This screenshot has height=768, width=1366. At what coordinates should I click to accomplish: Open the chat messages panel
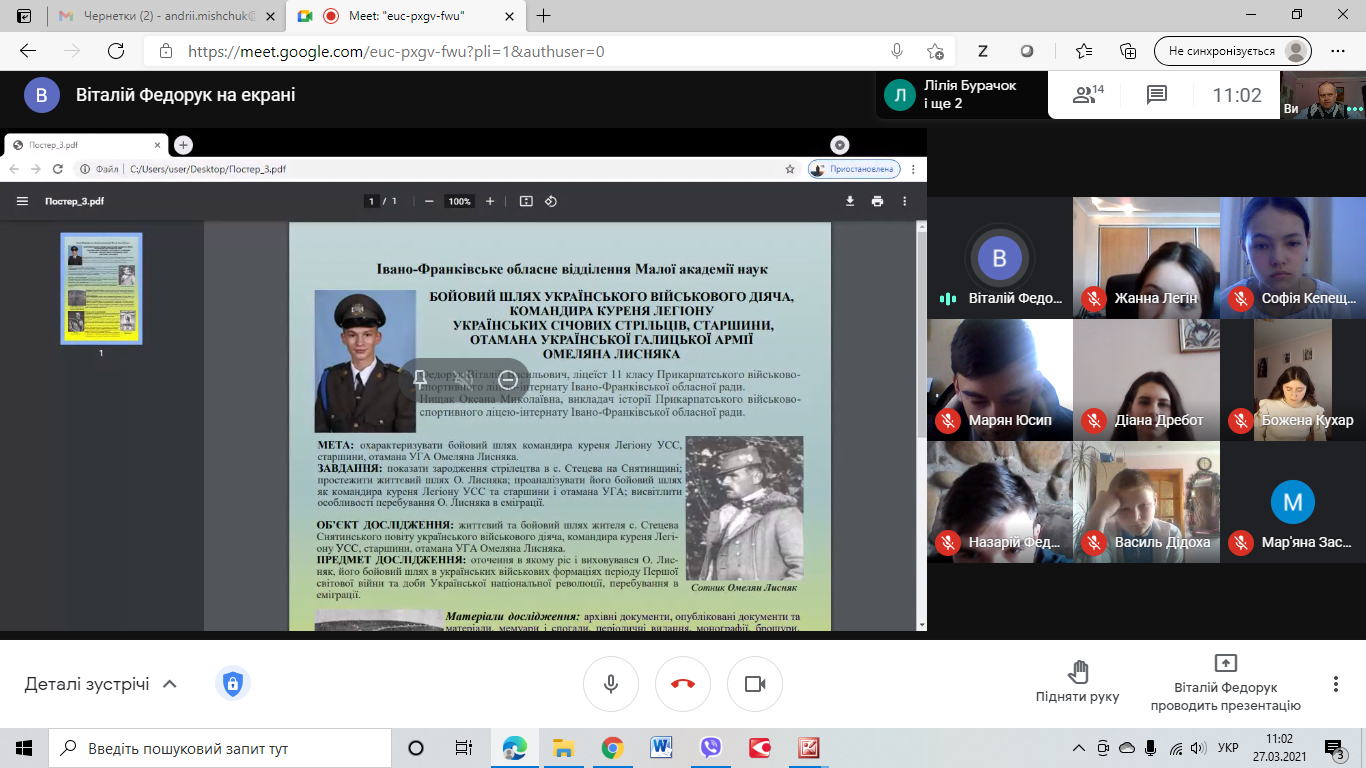point(1157,95)
